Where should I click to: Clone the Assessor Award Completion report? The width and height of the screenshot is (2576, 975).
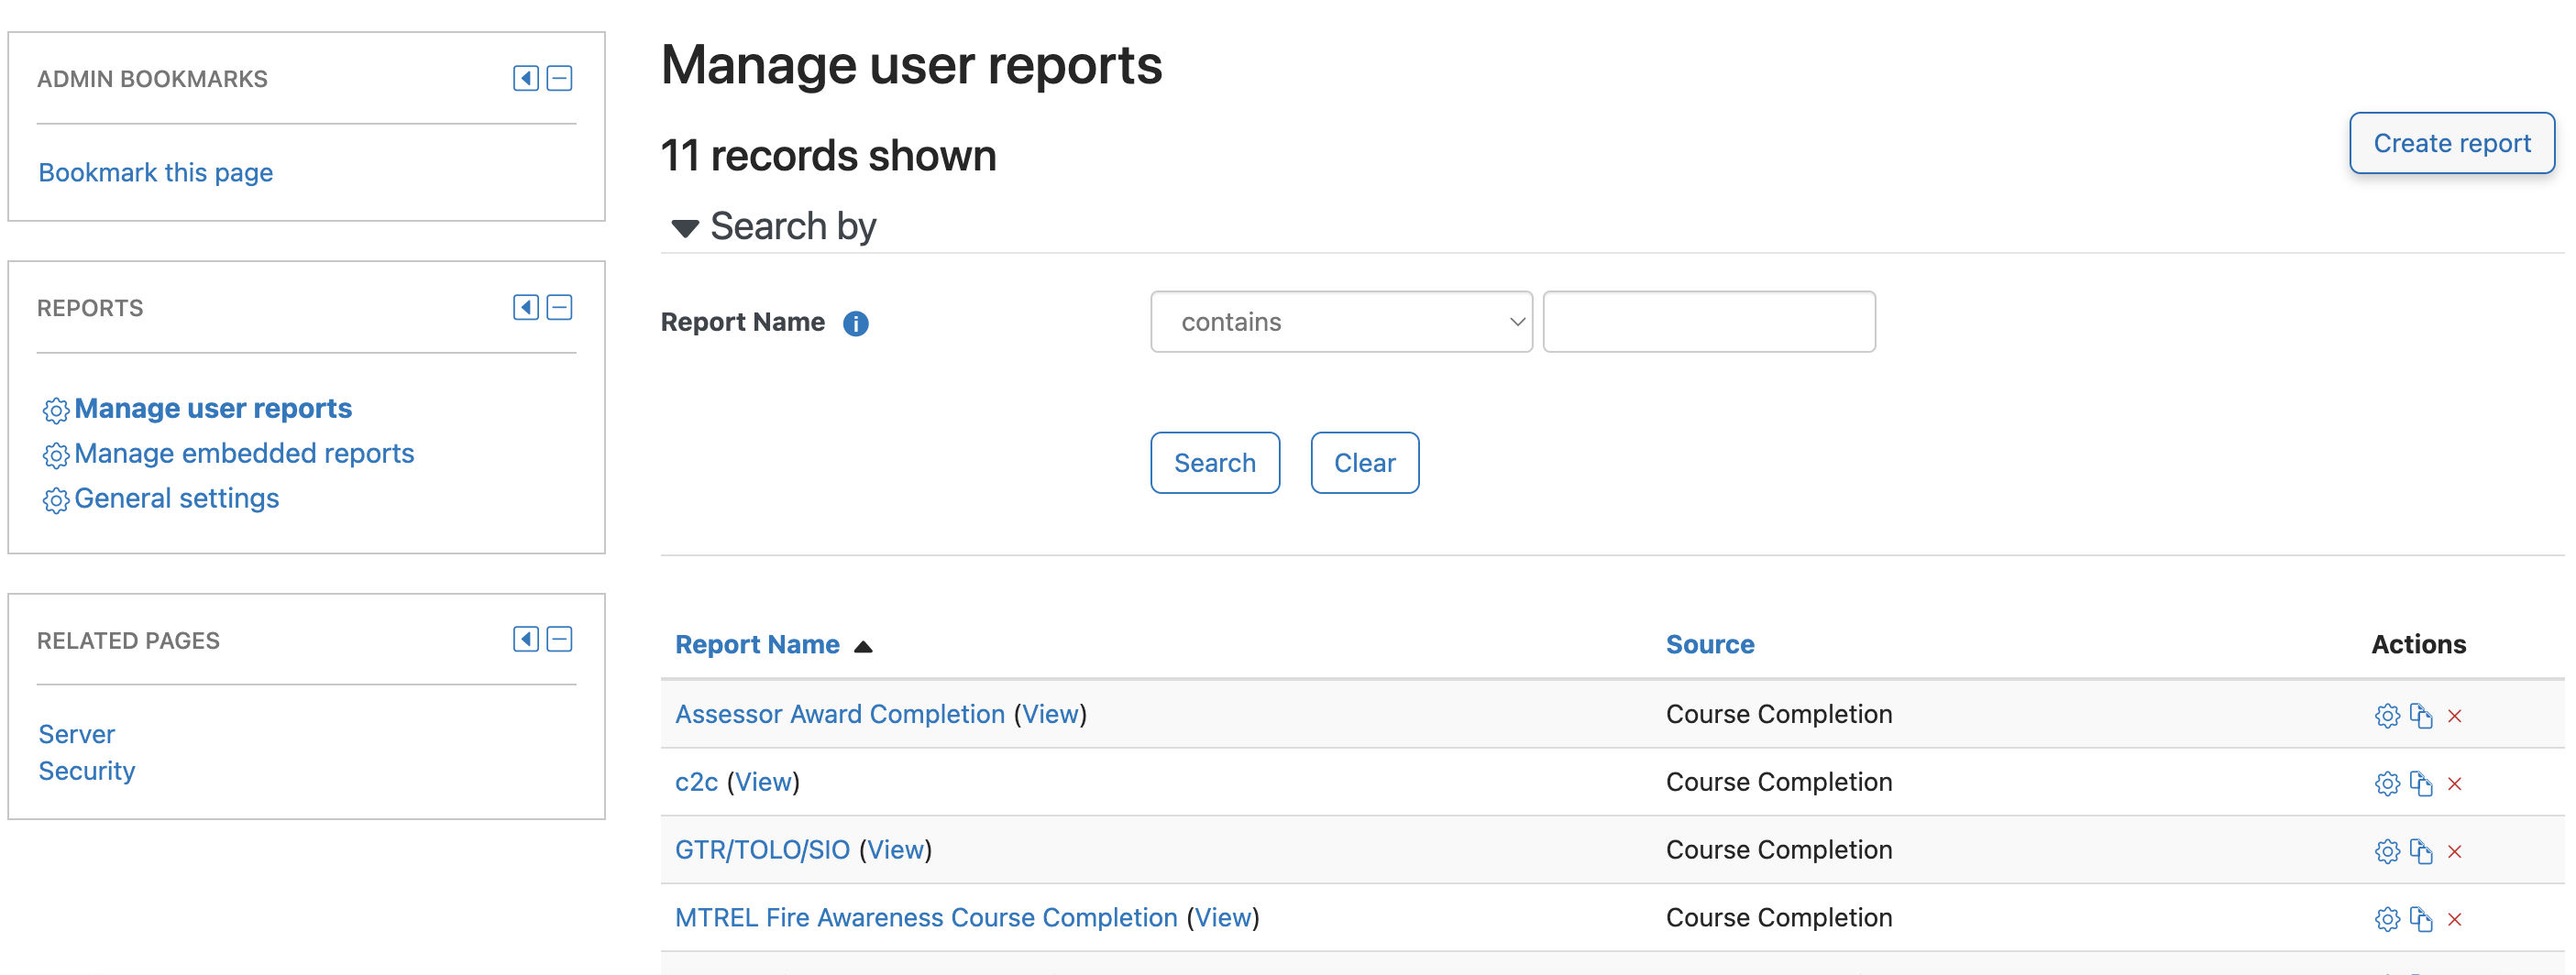(2421, 716)
